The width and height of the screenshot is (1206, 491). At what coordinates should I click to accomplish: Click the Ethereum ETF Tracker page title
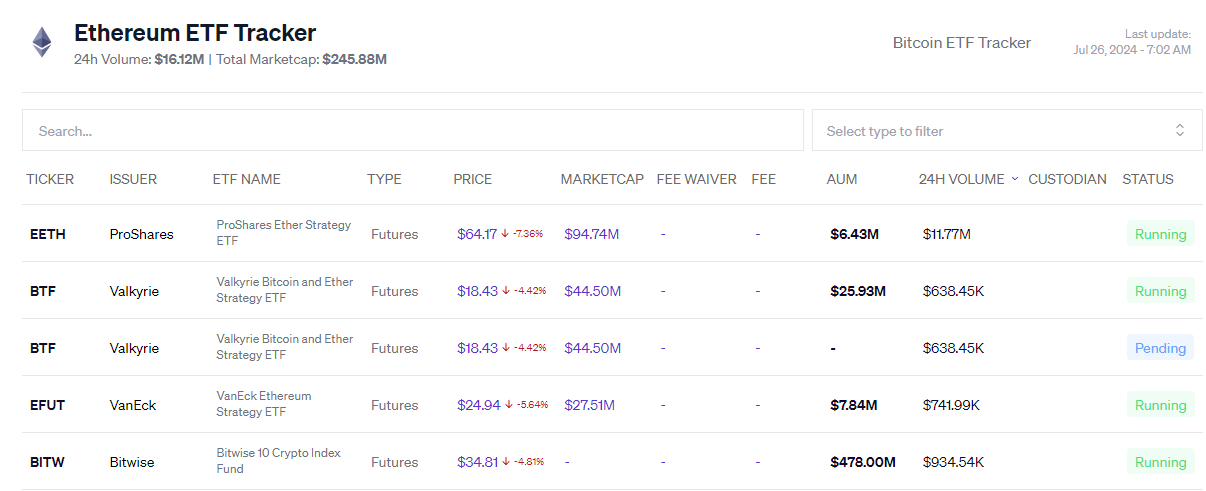(x=195, y=33)
